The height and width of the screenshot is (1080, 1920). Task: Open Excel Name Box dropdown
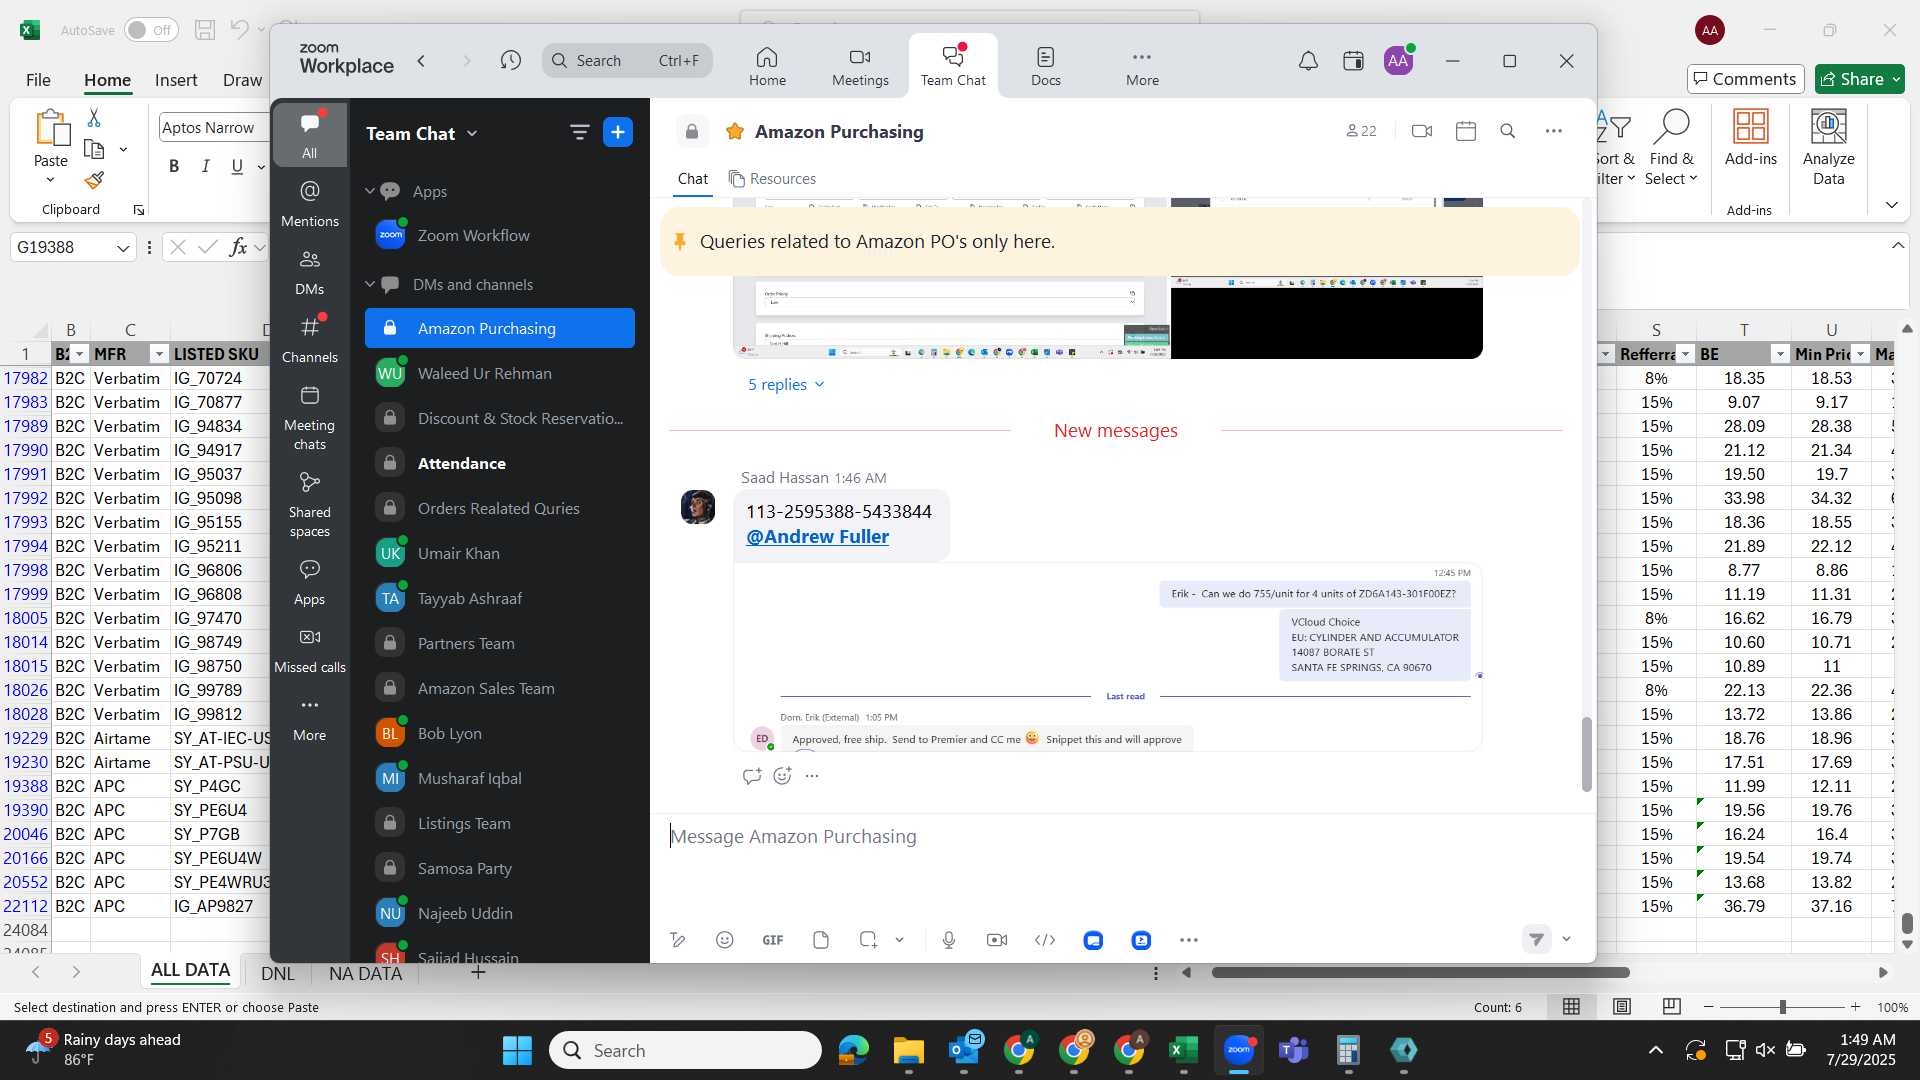[123, 247]
